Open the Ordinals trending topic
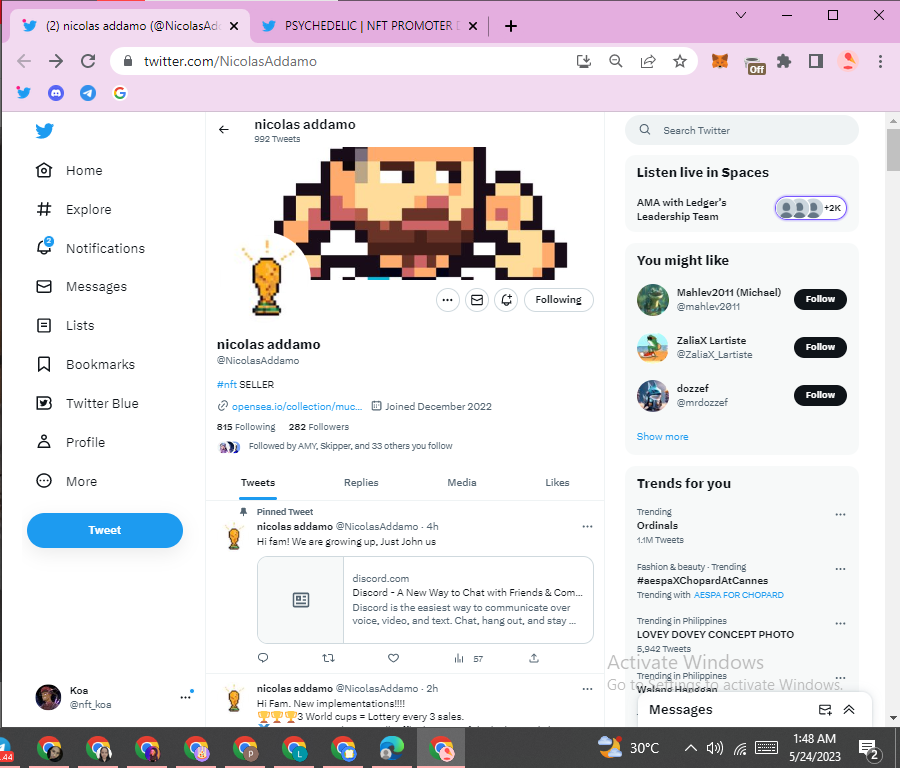 pyautogui.click(x=657, y=526)
